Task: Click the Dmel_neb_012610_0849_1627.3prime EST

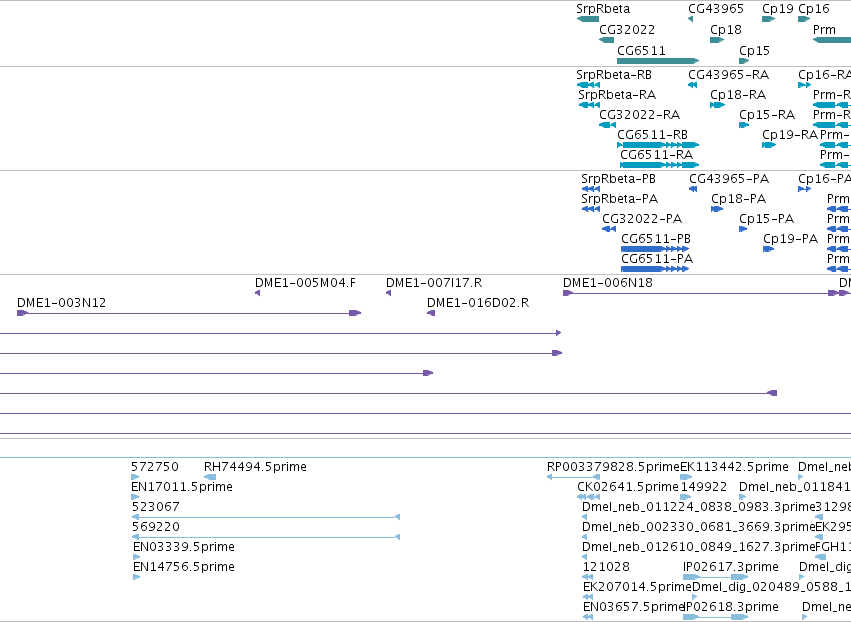Action: pyautogui.click(x=585, y=557)
